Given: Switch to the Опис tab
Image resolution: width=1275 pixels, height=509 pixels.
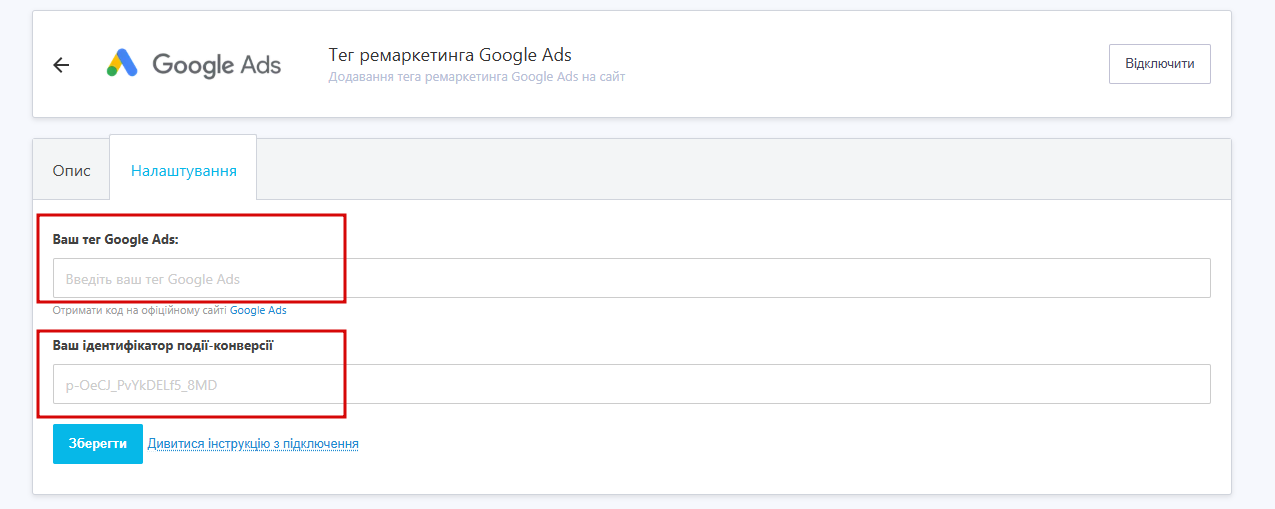Looking at the screenshot, I should click(x=71, y=171).
